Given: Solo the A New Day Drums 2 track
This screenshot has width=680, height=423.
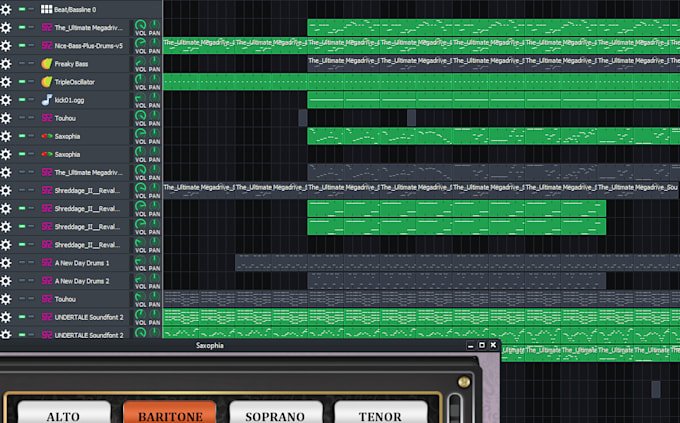Looking at the screenshot, I should point(31,281).
